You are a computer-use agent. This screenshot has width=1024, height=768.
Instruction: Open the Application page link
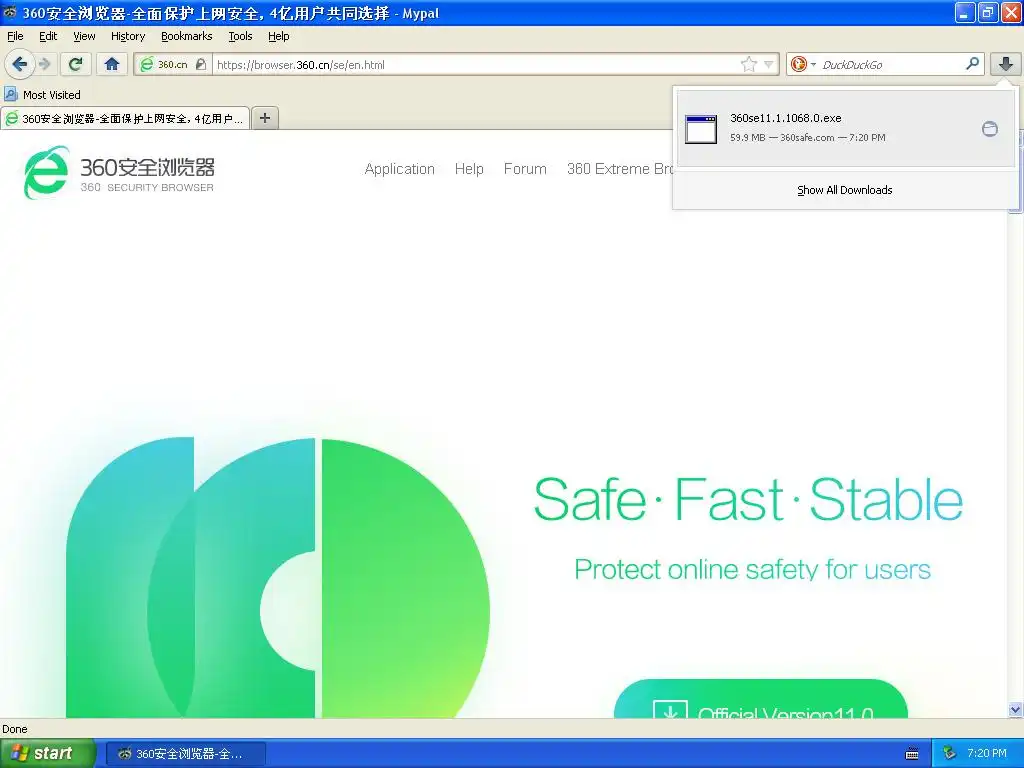[400, 168]
